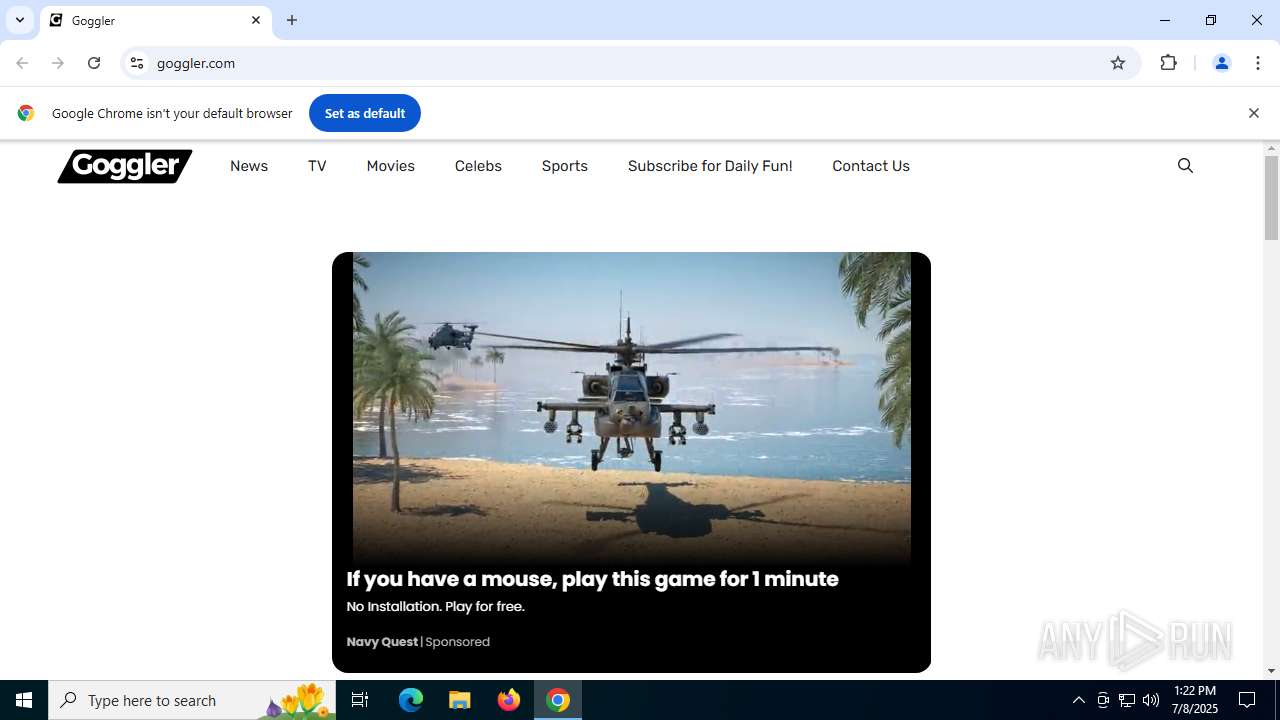Go forward to next page
This screenshot has width=1280, height=720.
(58, 63)
